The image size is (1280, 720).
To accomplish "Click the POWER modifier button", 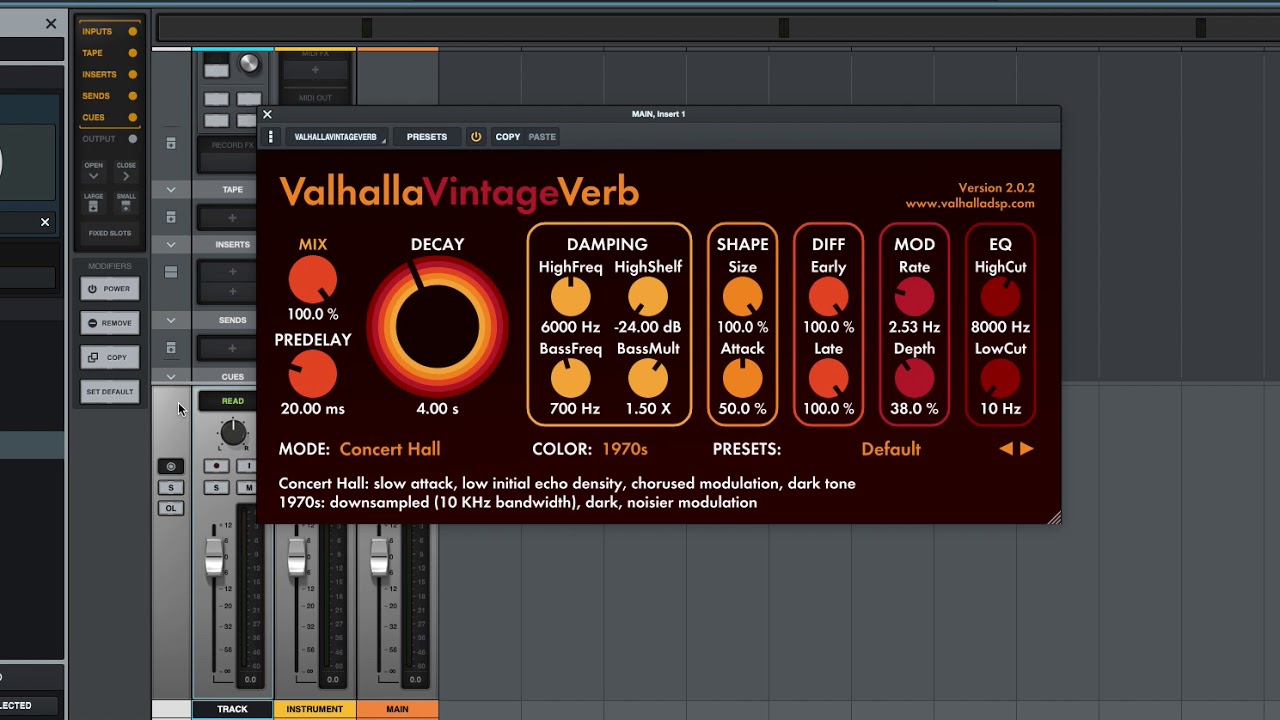I will [x=109, y=289].
